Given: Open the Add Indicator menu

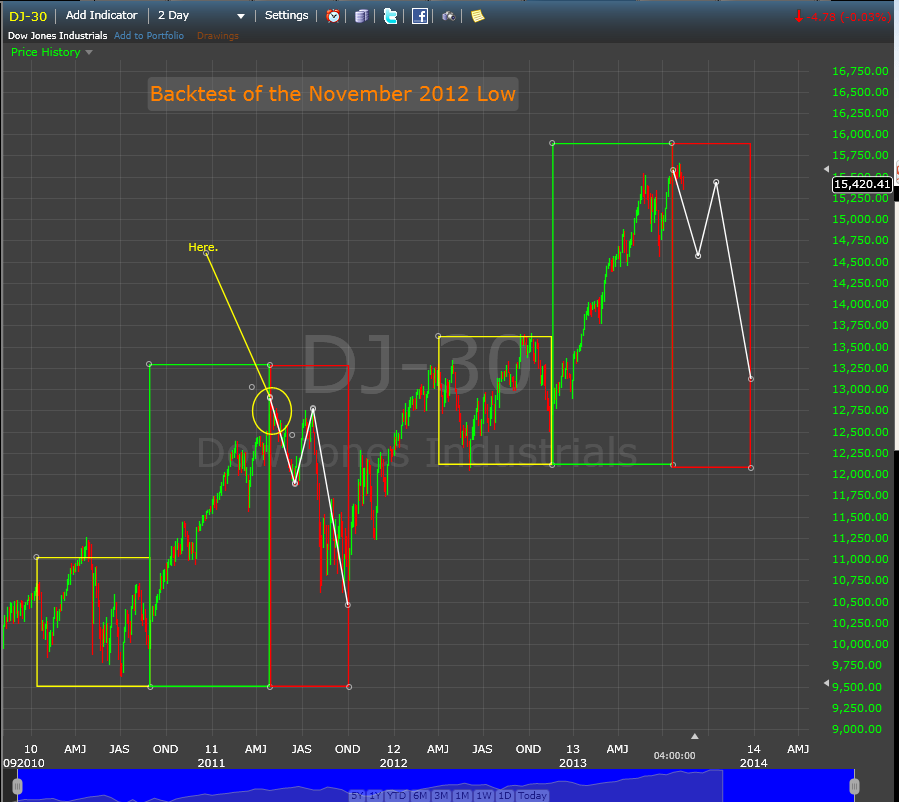Looking at the screenshot, I should [x=101, y=15].
